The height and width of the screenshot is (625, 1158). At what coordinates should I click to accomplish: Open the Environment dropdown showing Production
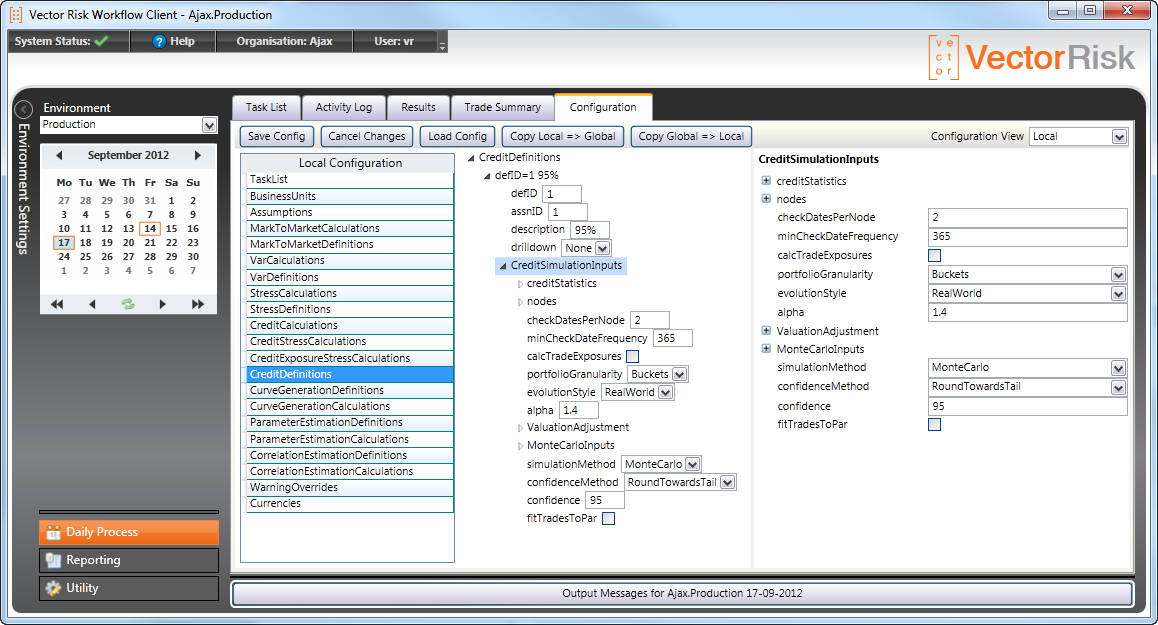click(x=209, y=126)
